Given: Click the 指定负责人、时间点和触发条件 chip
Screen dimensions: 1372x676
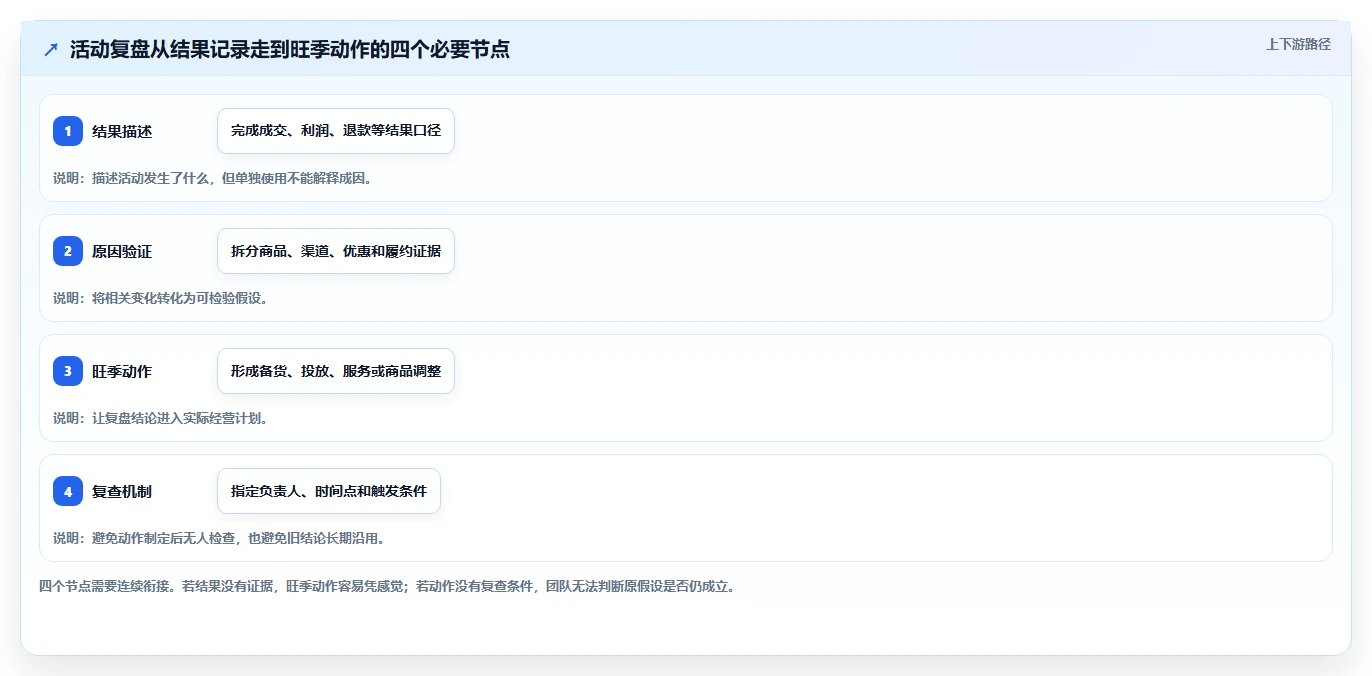Looking at the screenshot, I should coord(329,491).
